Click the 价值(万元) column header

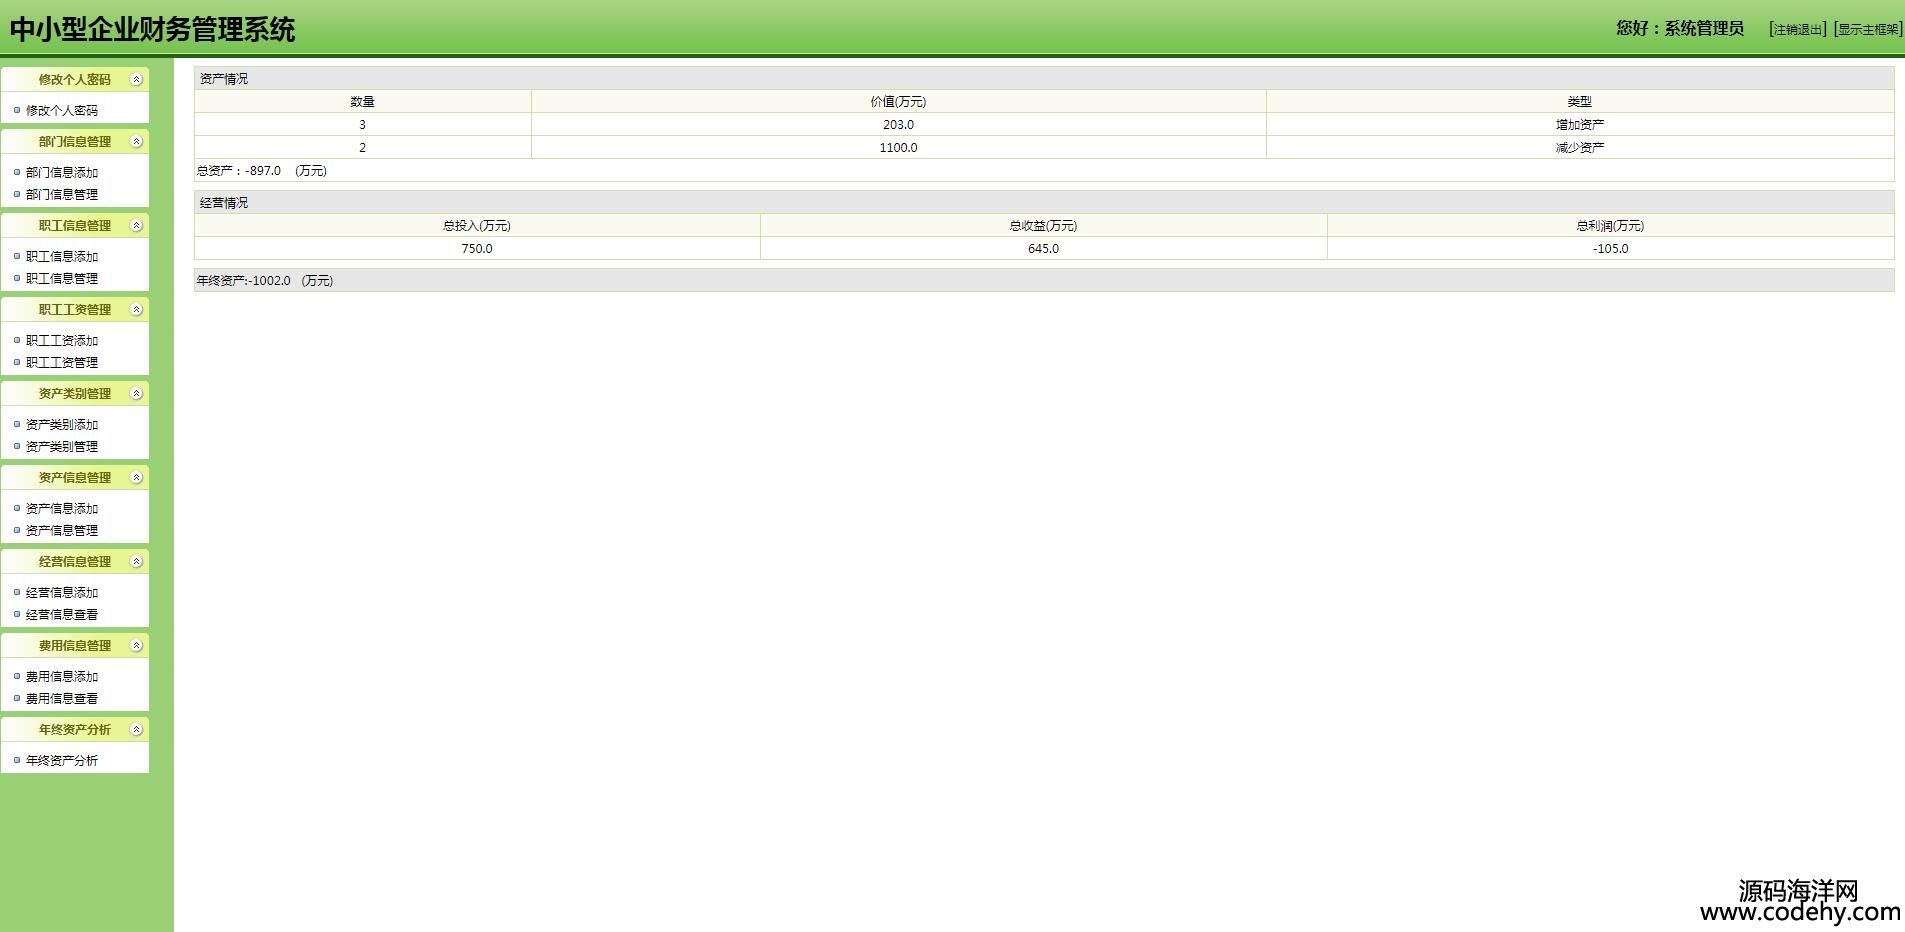pos(898,102)
